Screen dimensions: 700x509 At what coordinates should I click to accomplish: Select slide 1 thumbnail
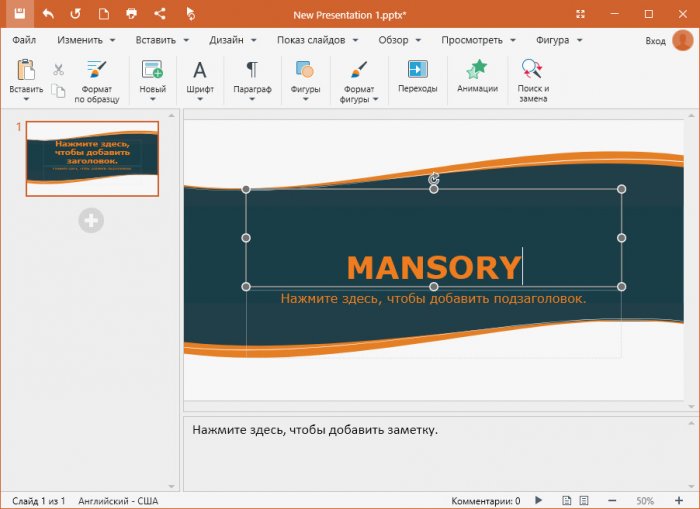[92, 159]
